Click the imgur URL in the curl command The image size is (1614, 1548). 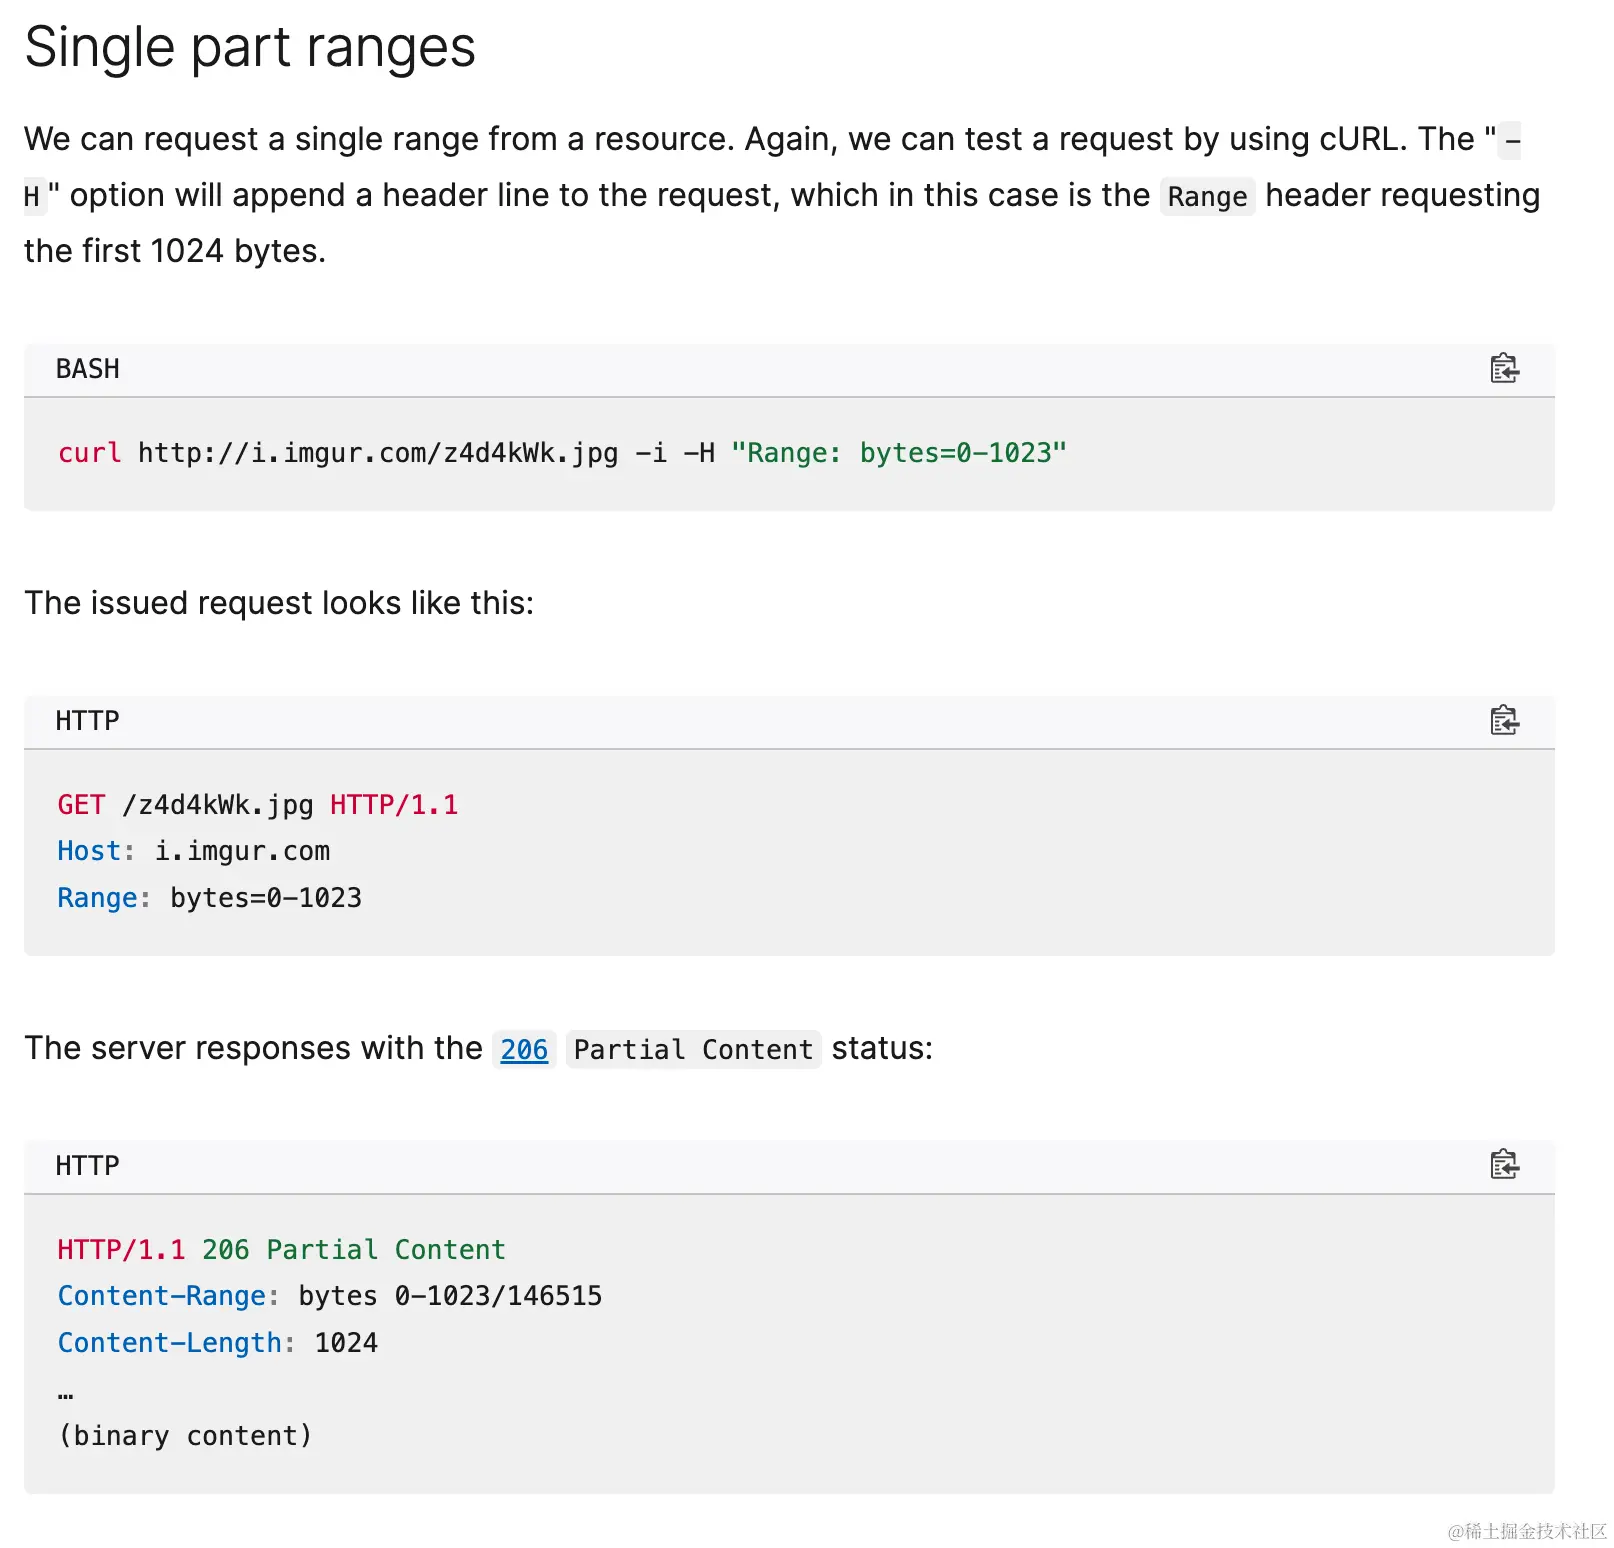tap(378, 453)
